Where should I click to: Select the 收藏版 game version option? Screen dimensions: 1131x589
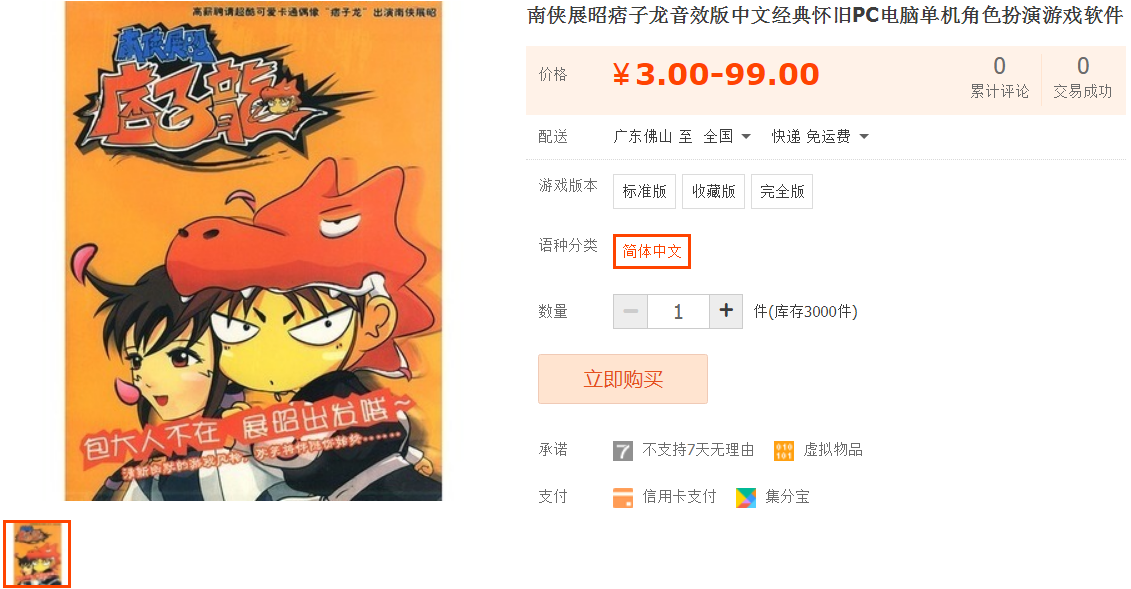tap(713, 192)
